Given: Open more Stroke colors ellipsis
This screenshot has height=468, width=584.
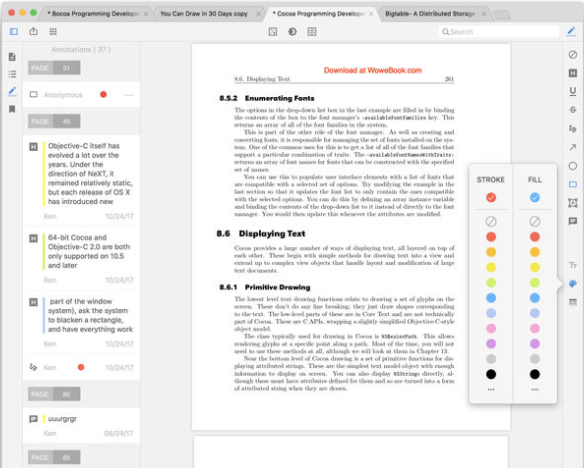Looking at the screenshot, I should (x=491, y=389).
